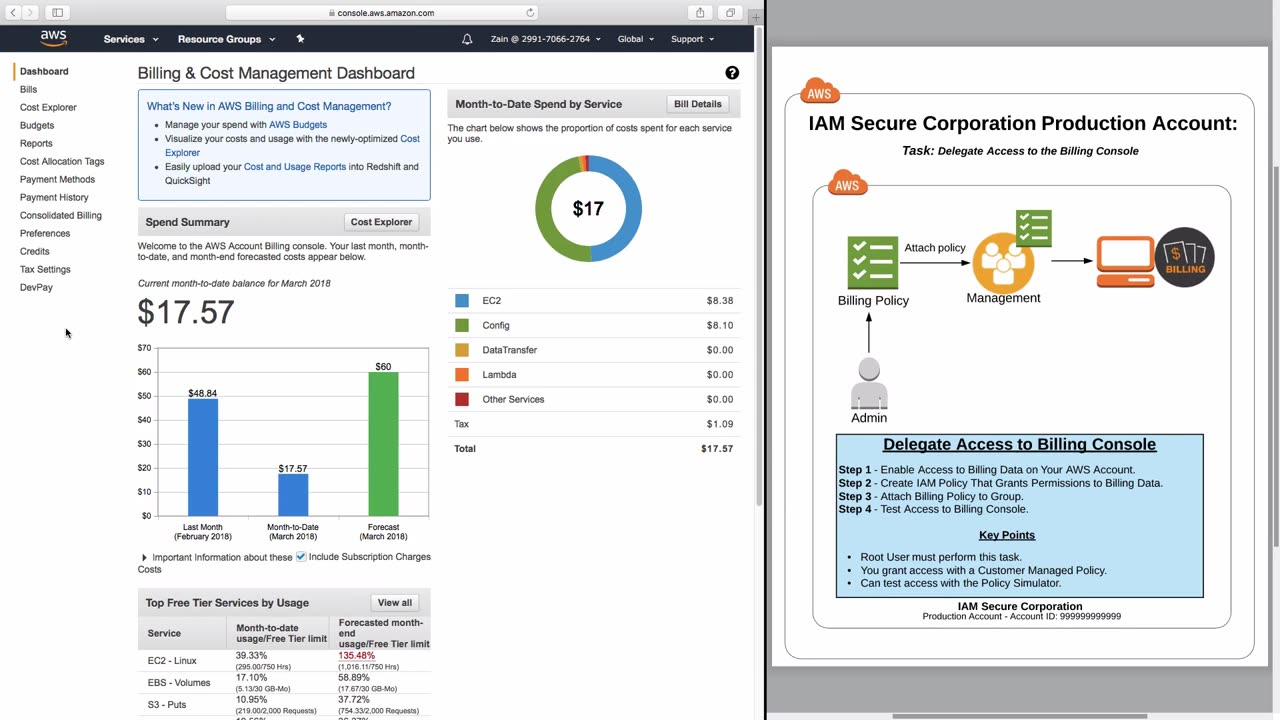Follow the Cost and Usage Reports link
This screenshot has height=720, width=1280.
[295, 167]
